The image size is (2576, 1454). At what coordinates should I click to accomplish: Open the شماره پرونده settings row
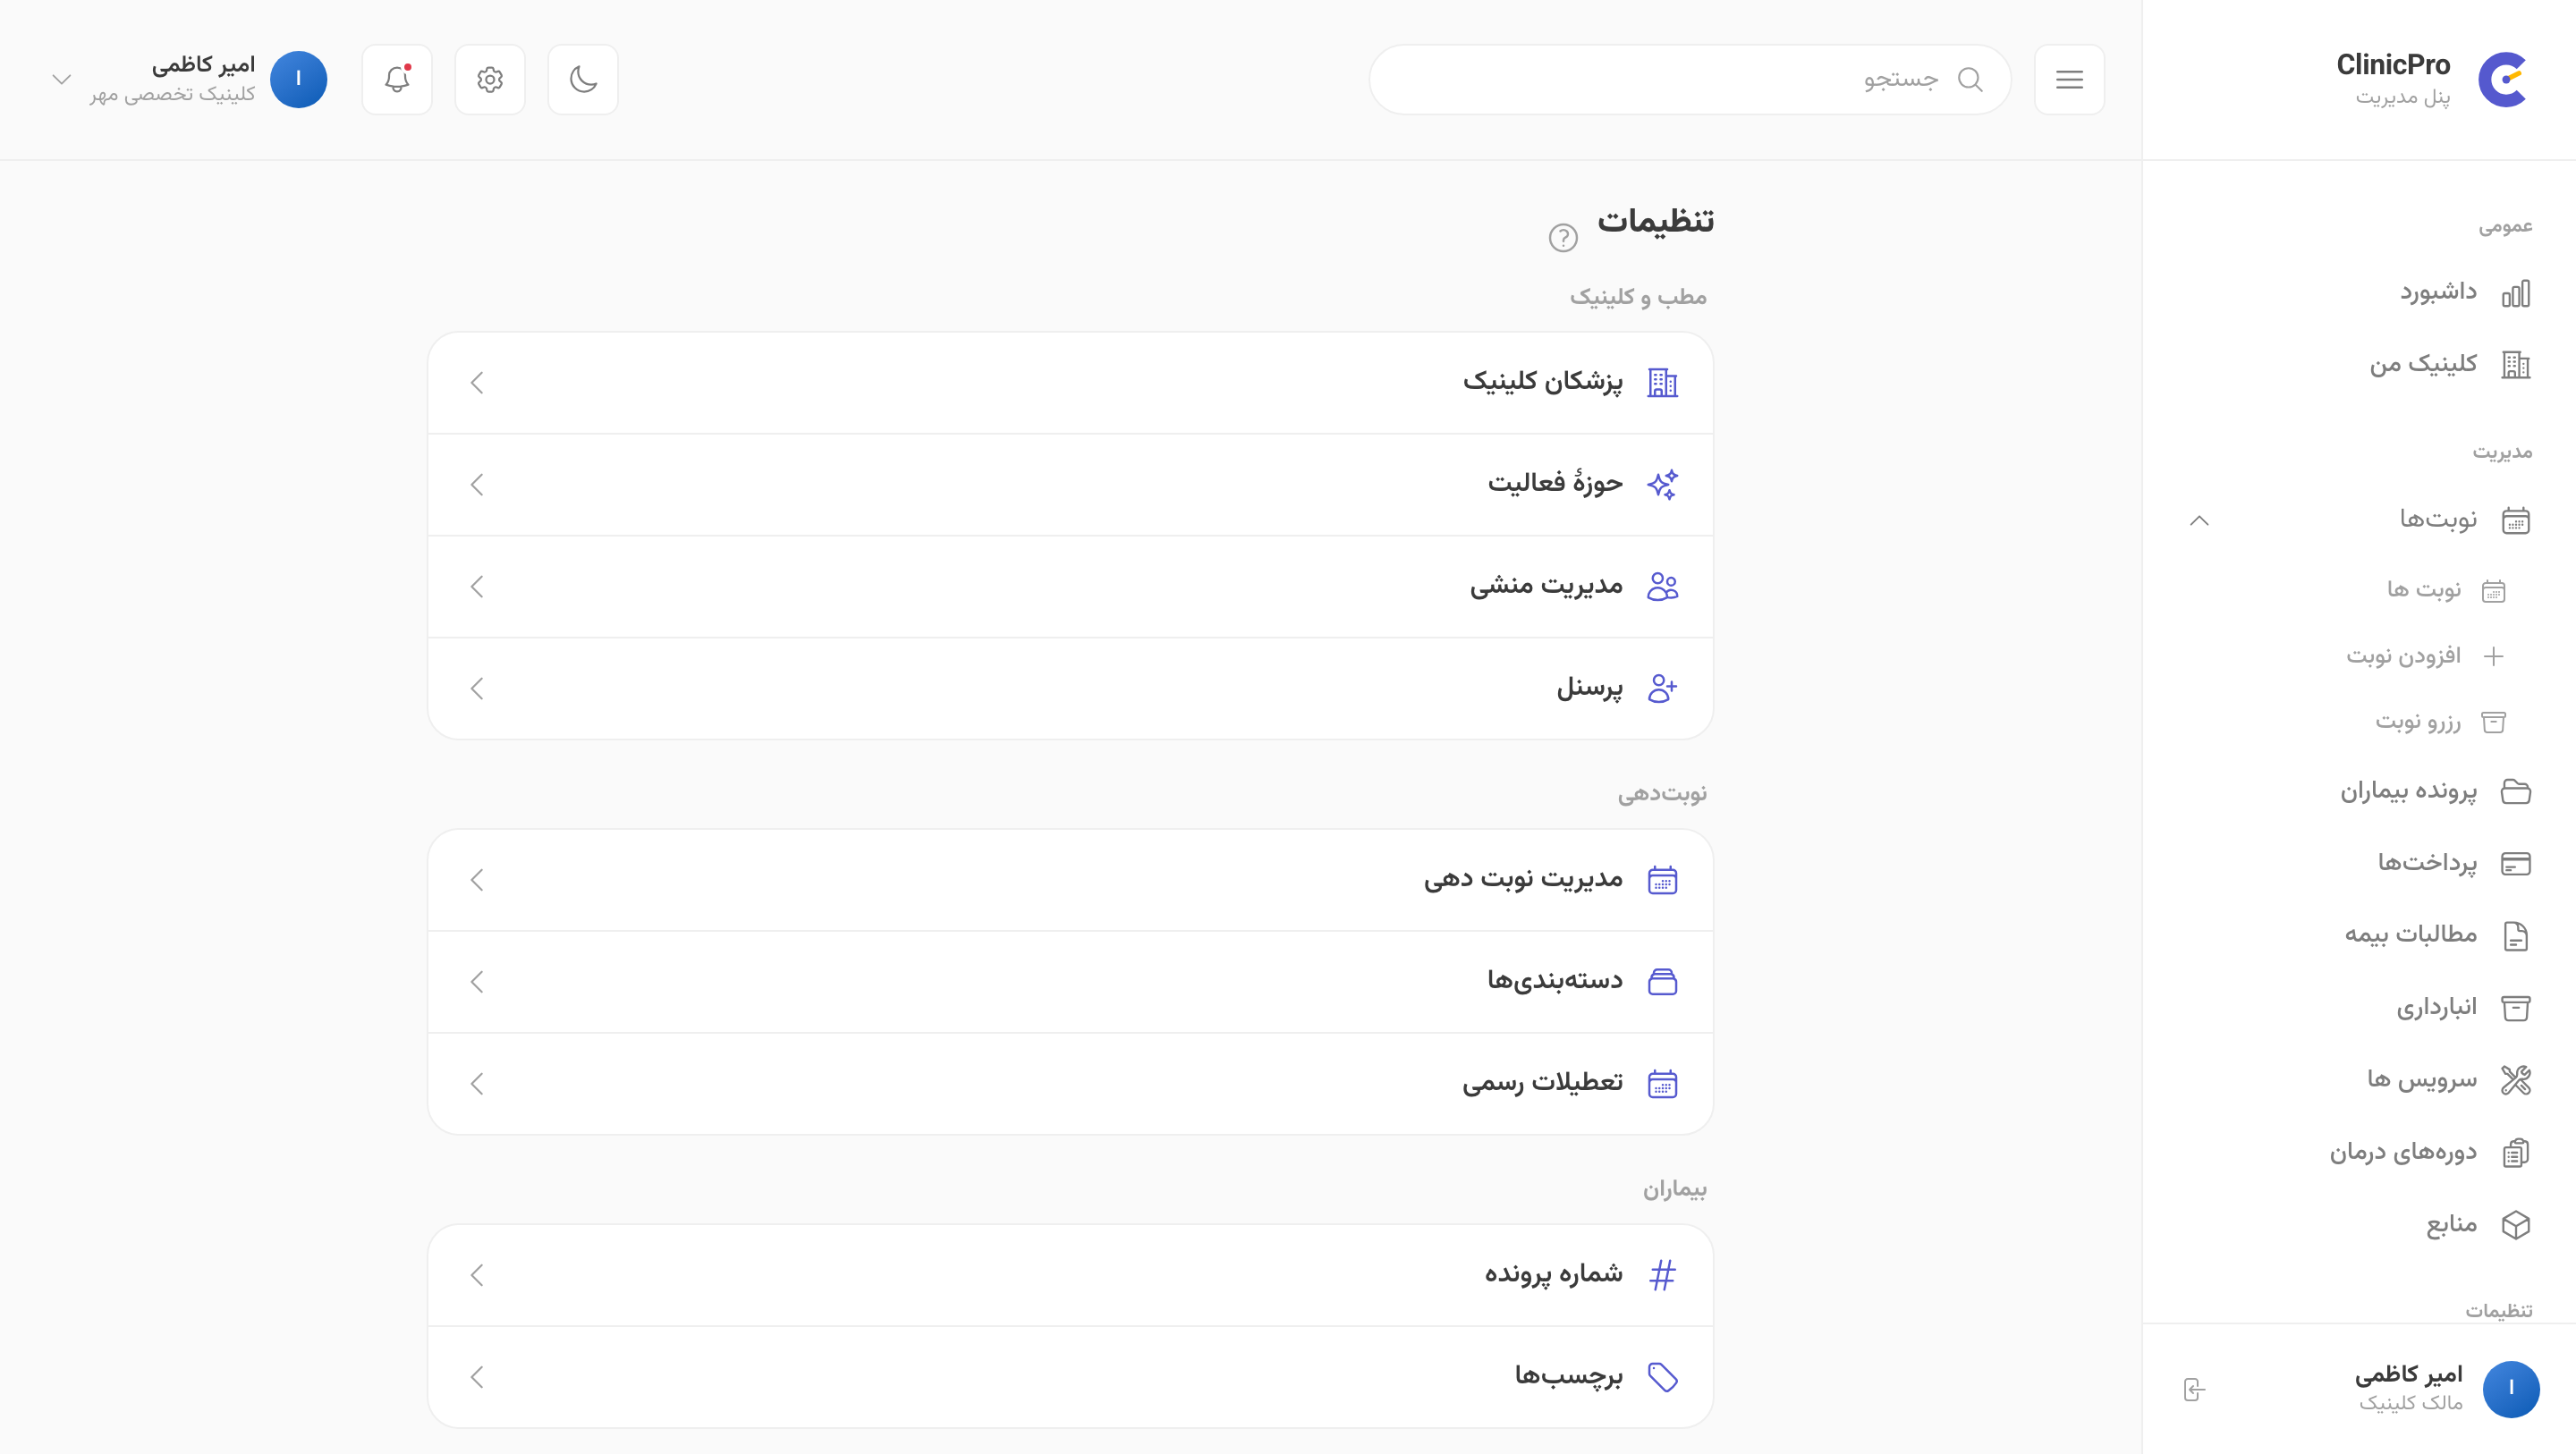[1070, 1275]
